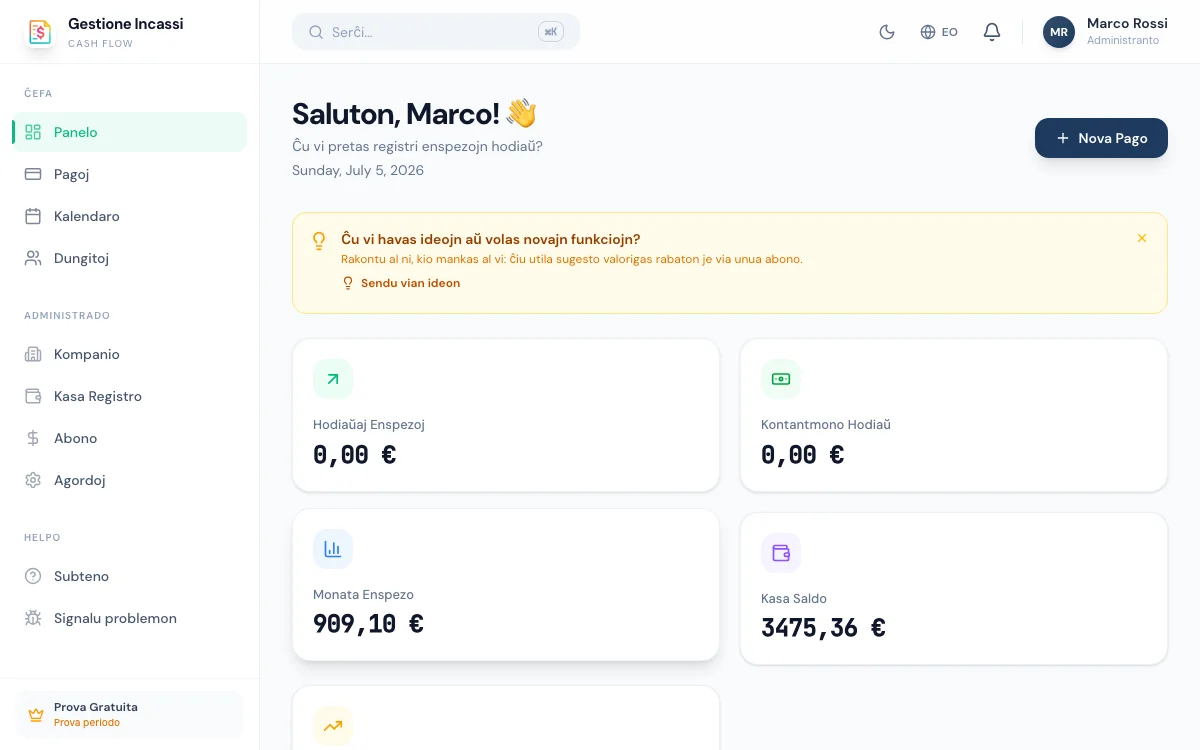Open Kompanio via its building icon
The height and width of the screenshot is (750, 1200).
[x=33, y=354]
